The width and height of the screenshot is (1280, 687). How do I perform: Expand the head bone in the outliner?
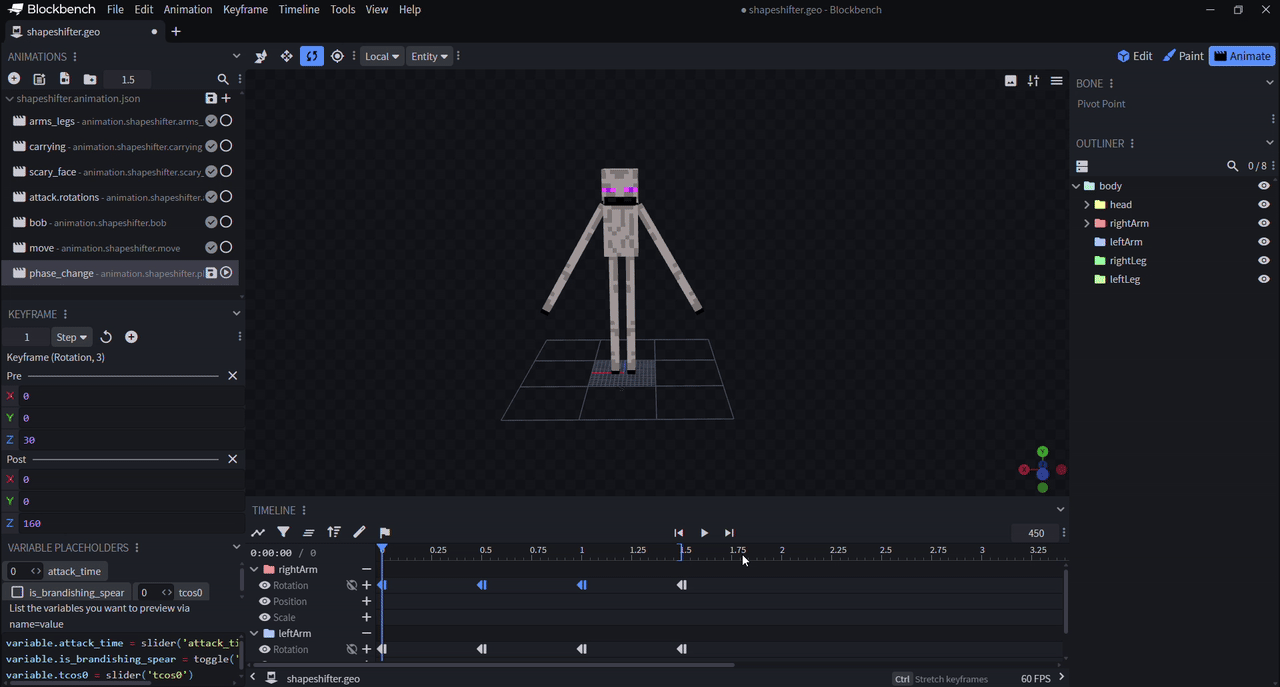click(1087, 204)
